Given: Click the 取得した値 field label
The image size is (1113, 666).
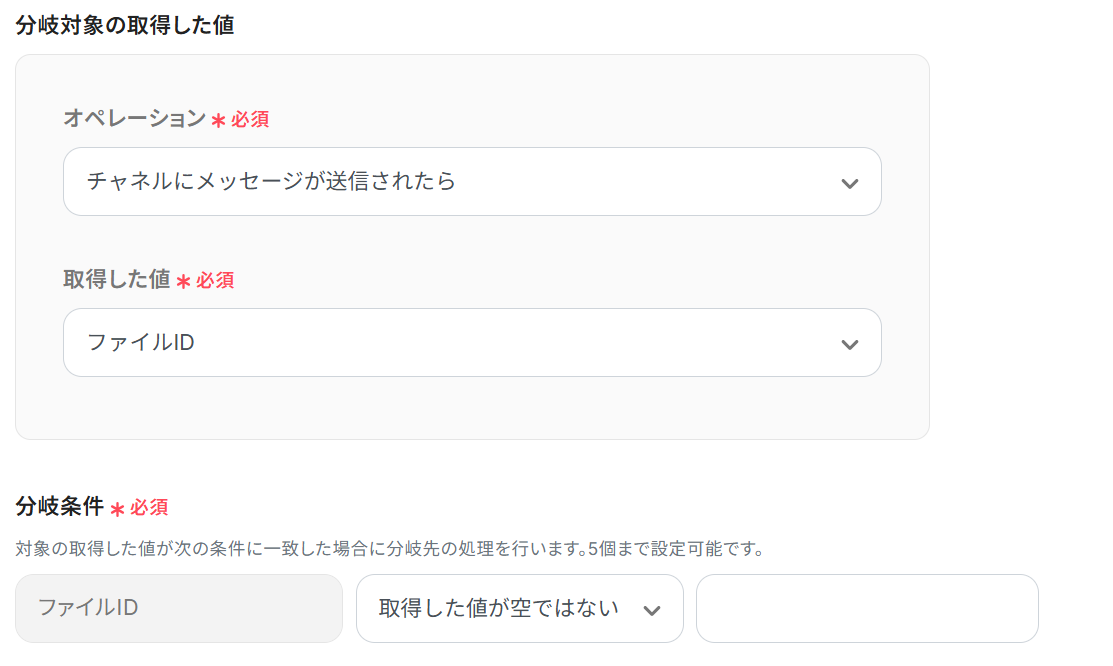Looking at the screenshot, I should coord(117,280).
